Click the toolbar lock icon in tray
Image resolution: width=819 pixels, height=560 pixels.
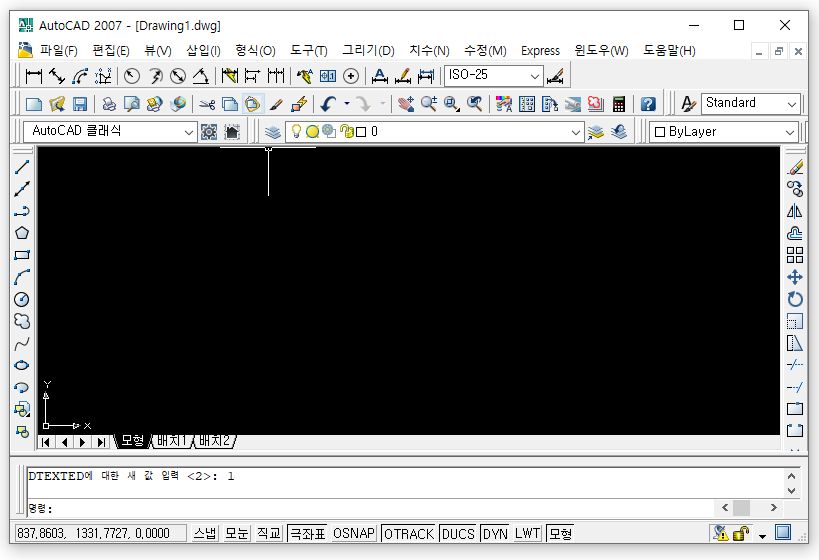click(x=741, y=533)
